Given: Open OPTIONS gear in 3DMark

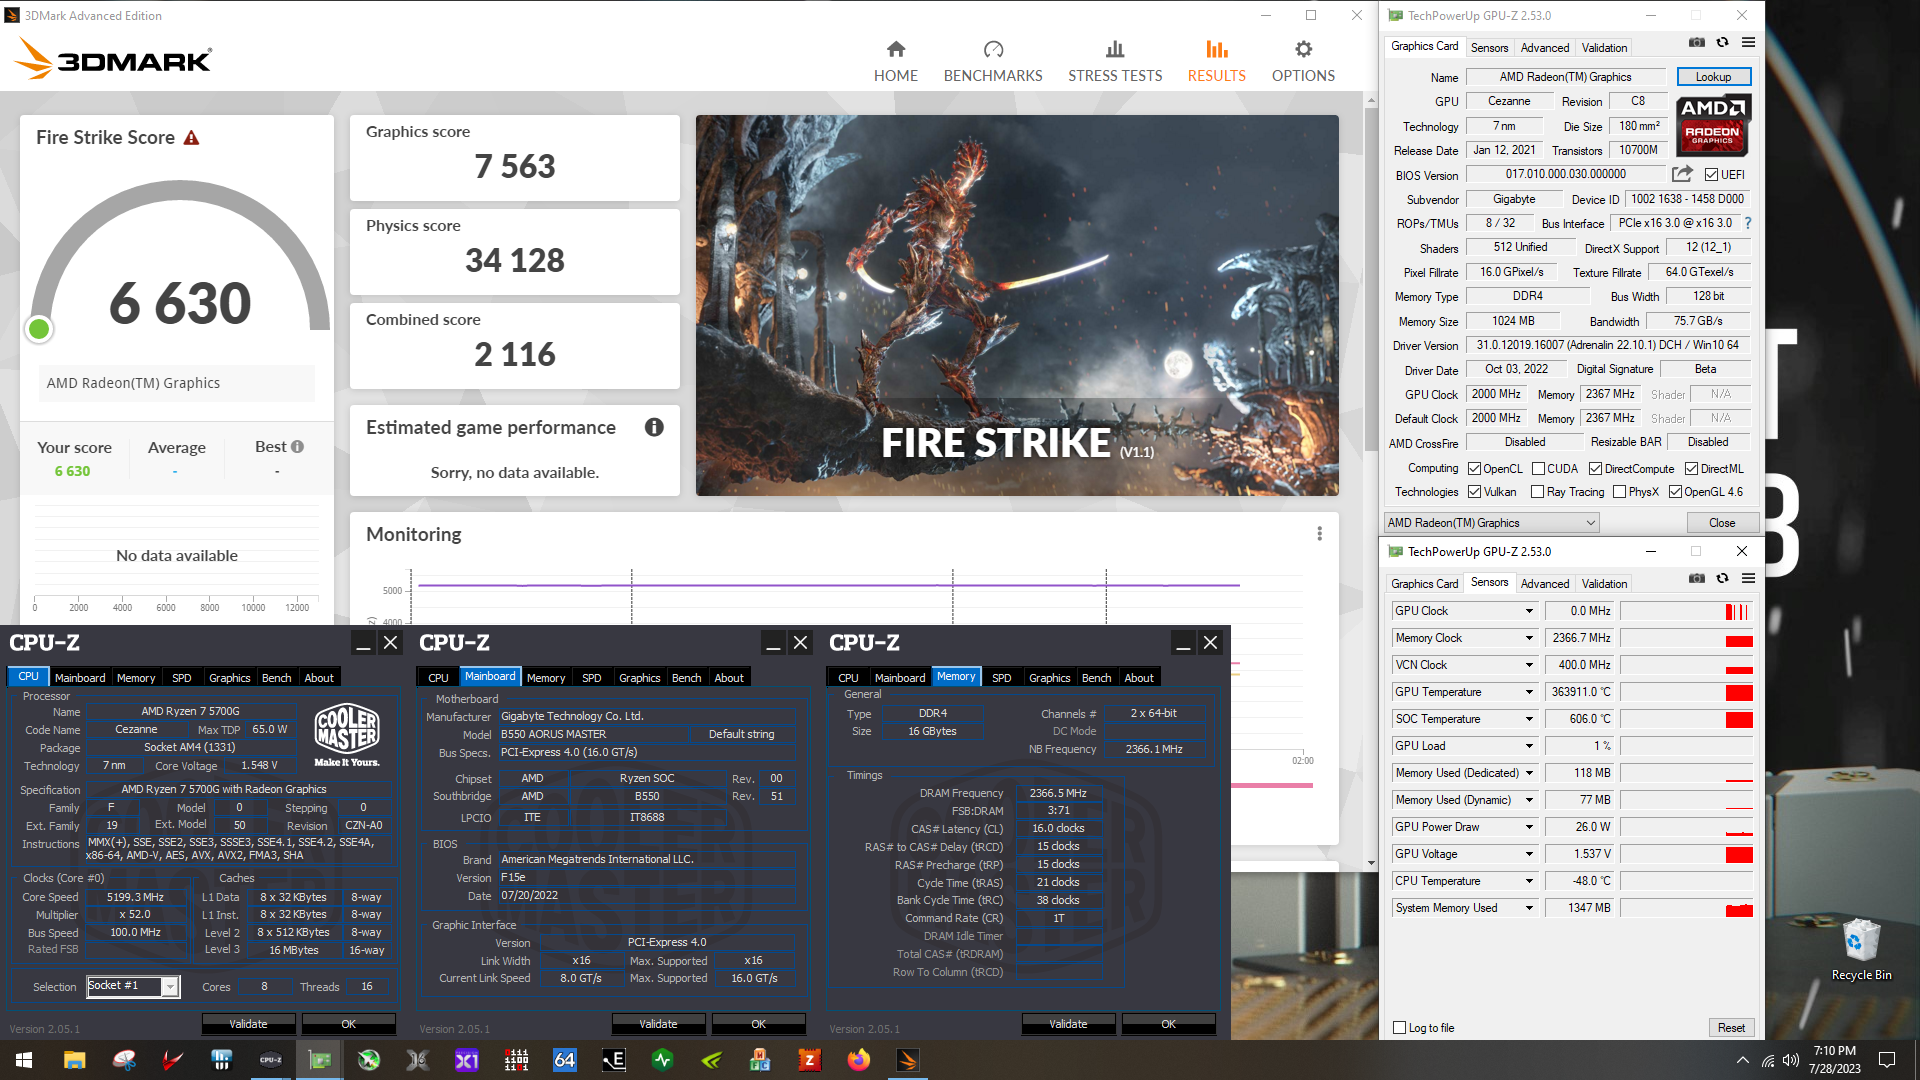Looking at the screenshot, I should [1303, 62].
